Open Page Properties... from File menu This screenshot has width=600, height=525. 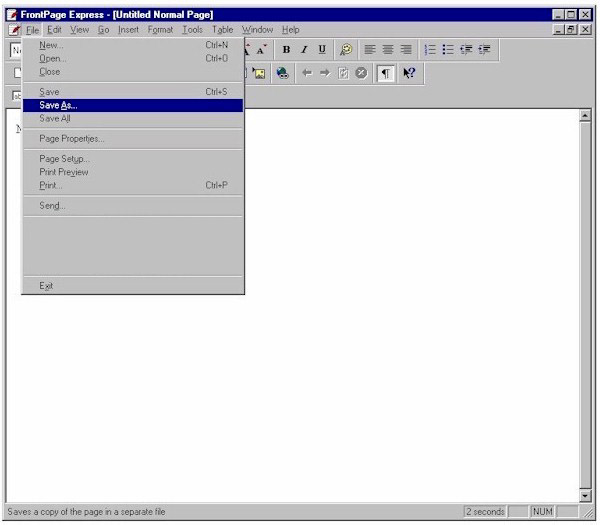coord(133,139)
